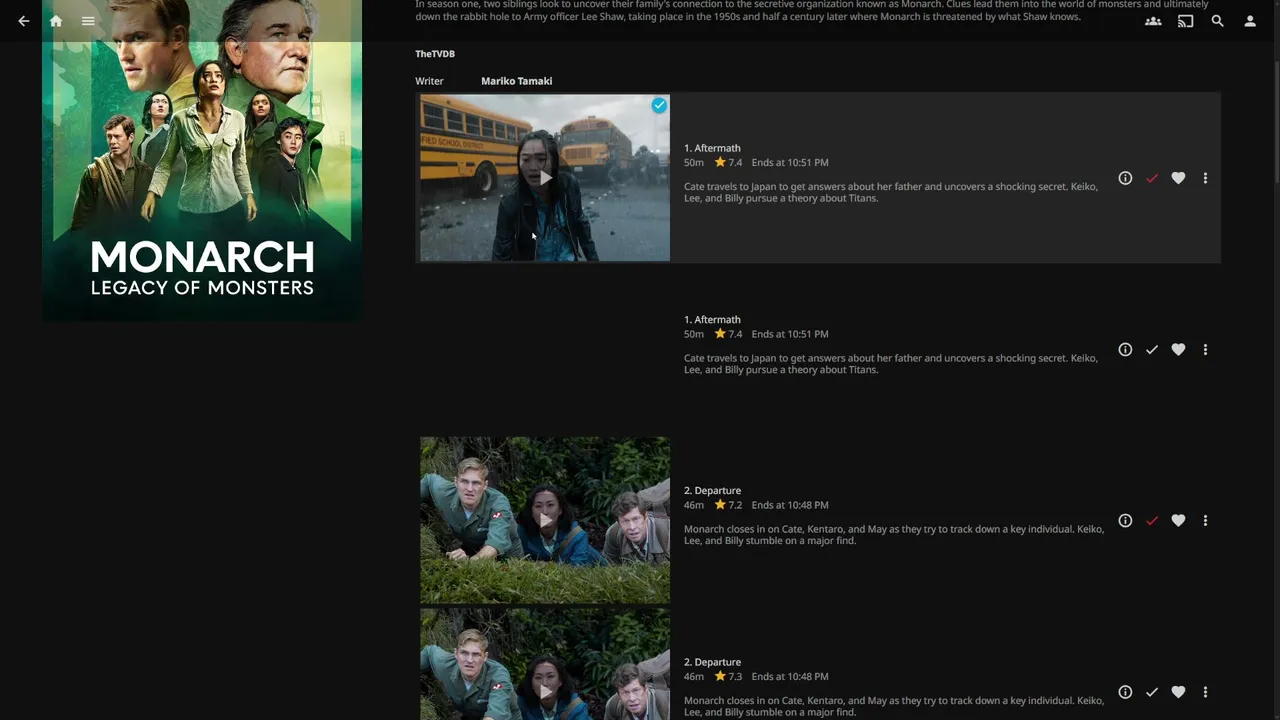1280x720 pixels.
Task: Open three-dot menu for Departure rated 7.3
Action: point(1205,692)
